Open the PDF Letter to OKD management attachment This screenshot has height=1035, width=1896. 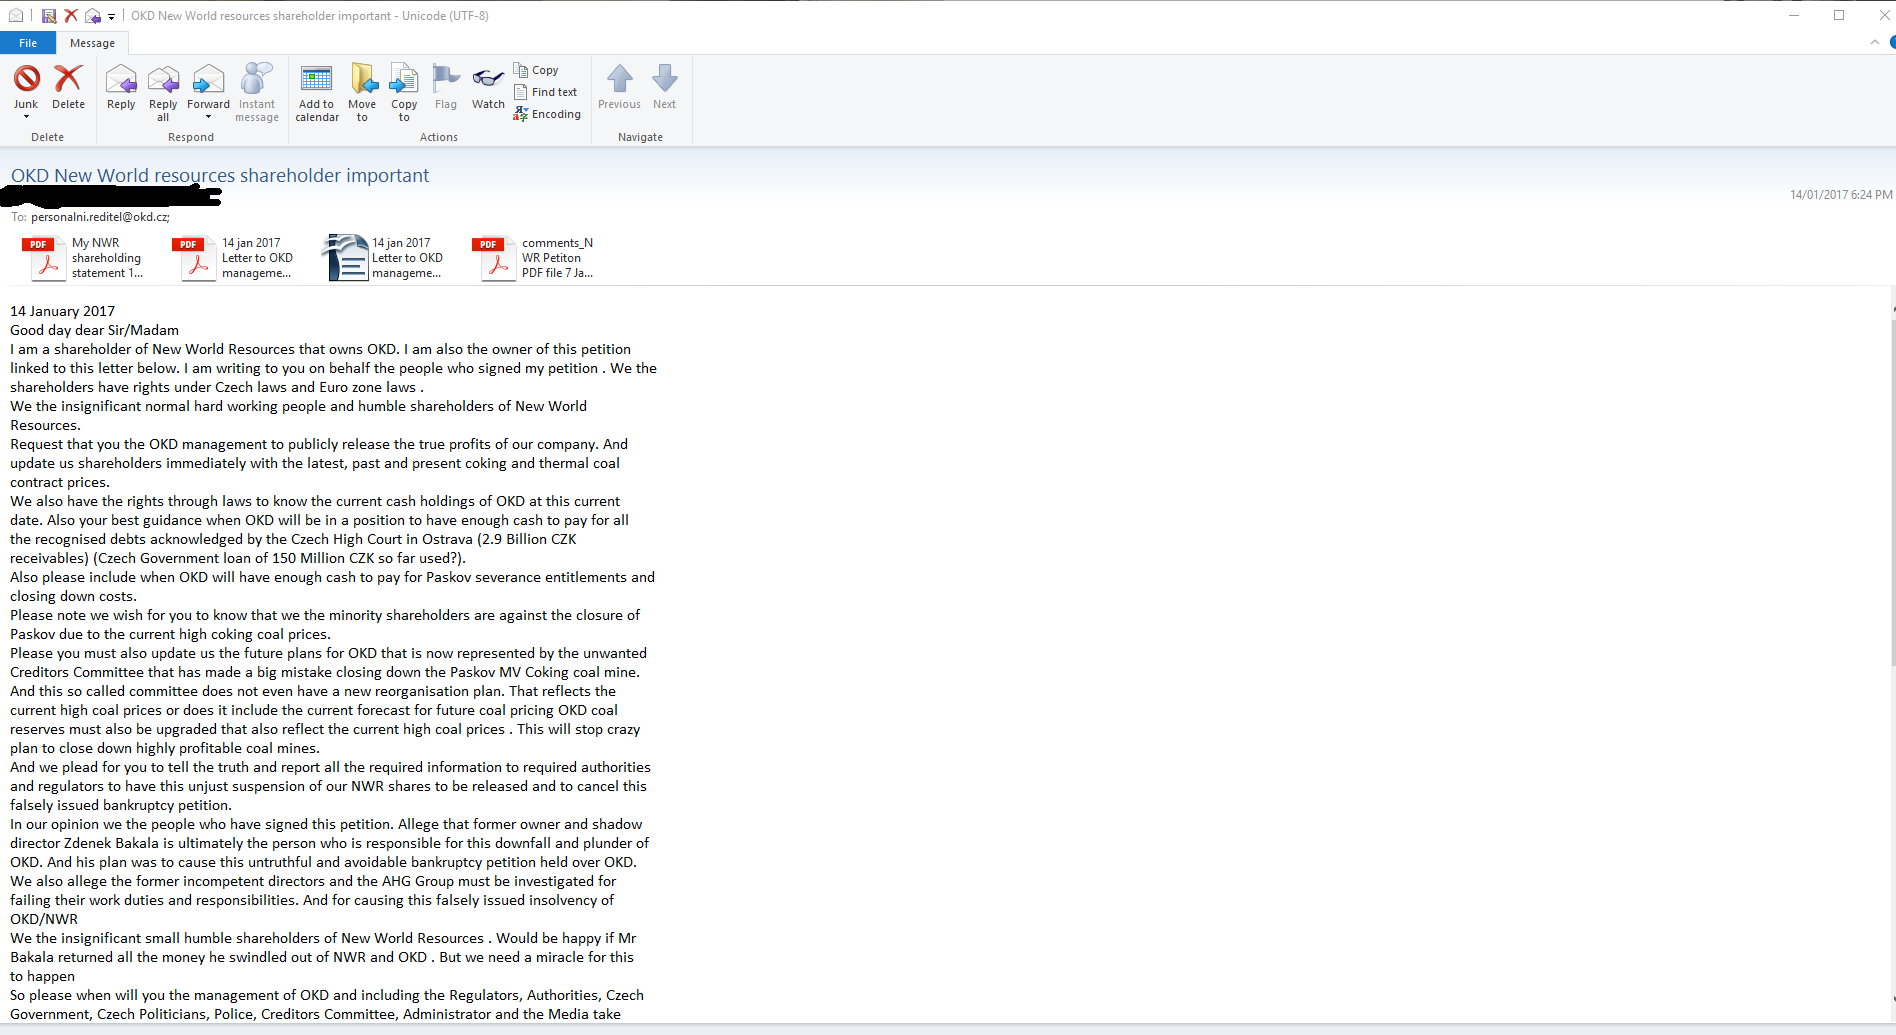click(235, 258)
